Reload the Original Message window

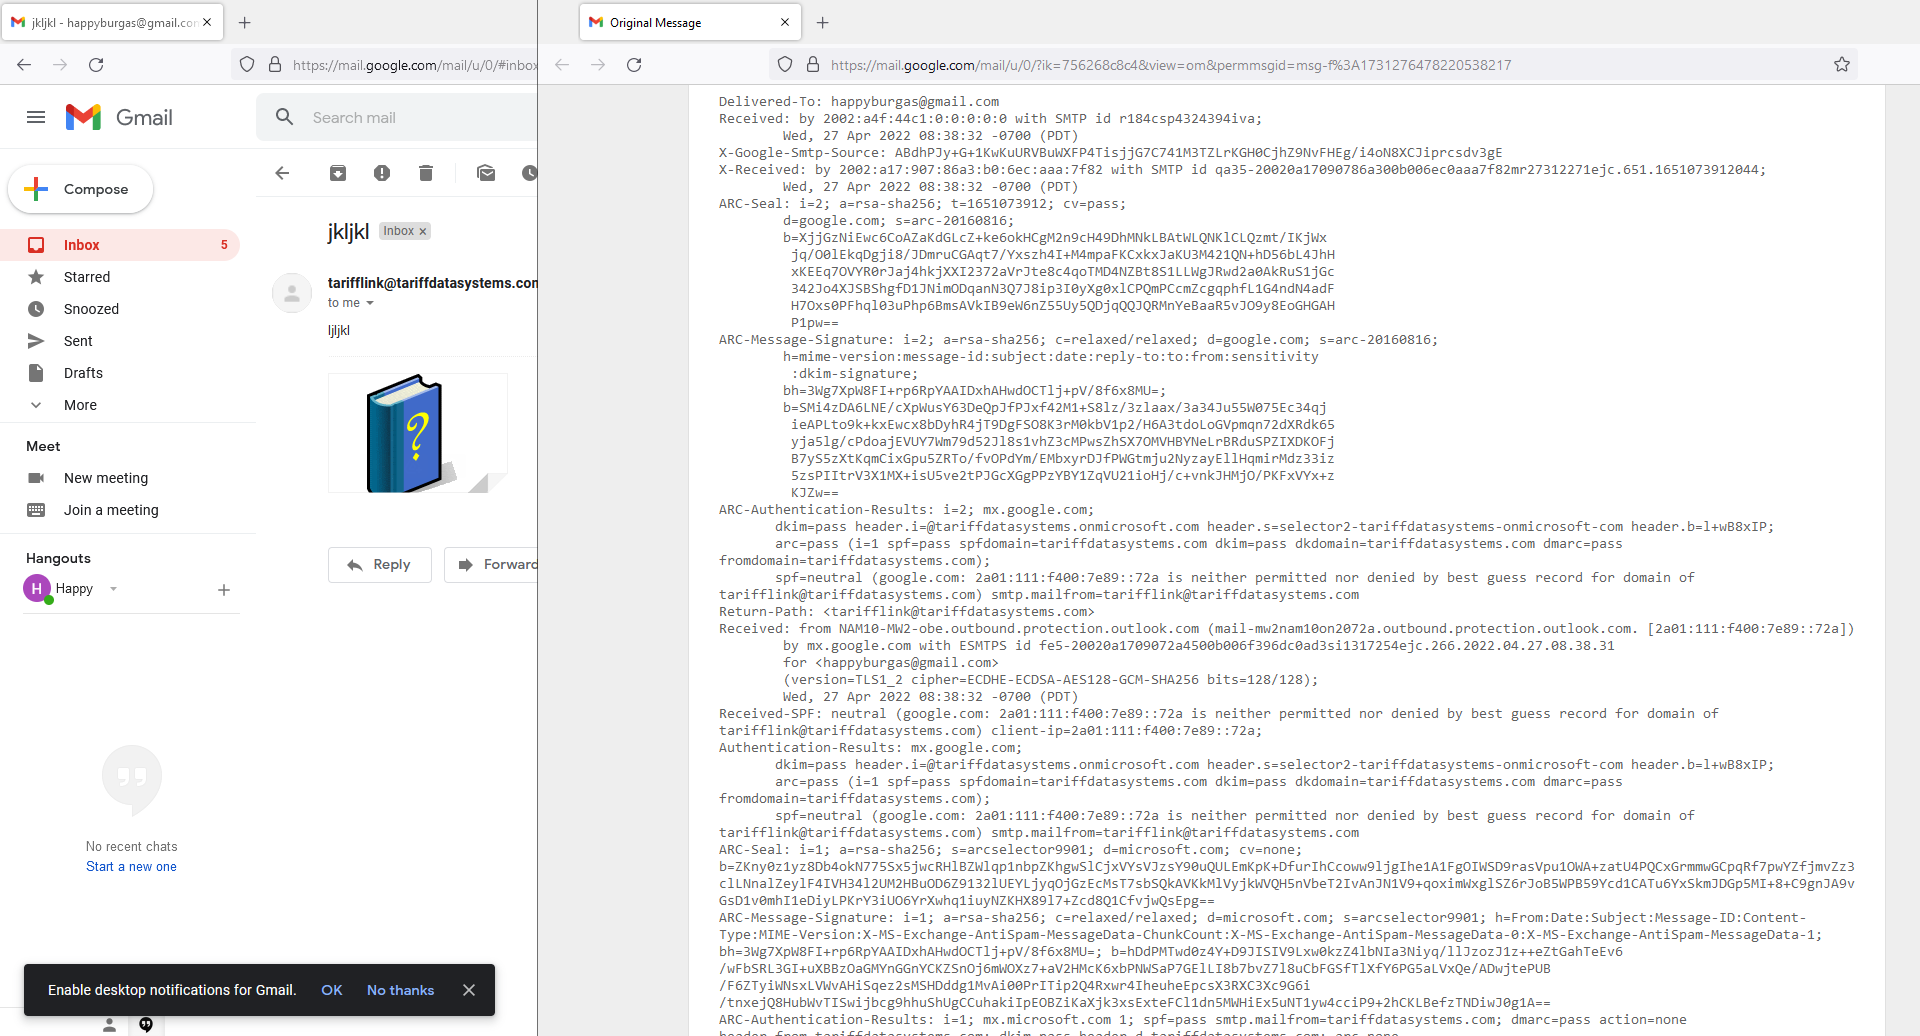click(x=634, y=65)
